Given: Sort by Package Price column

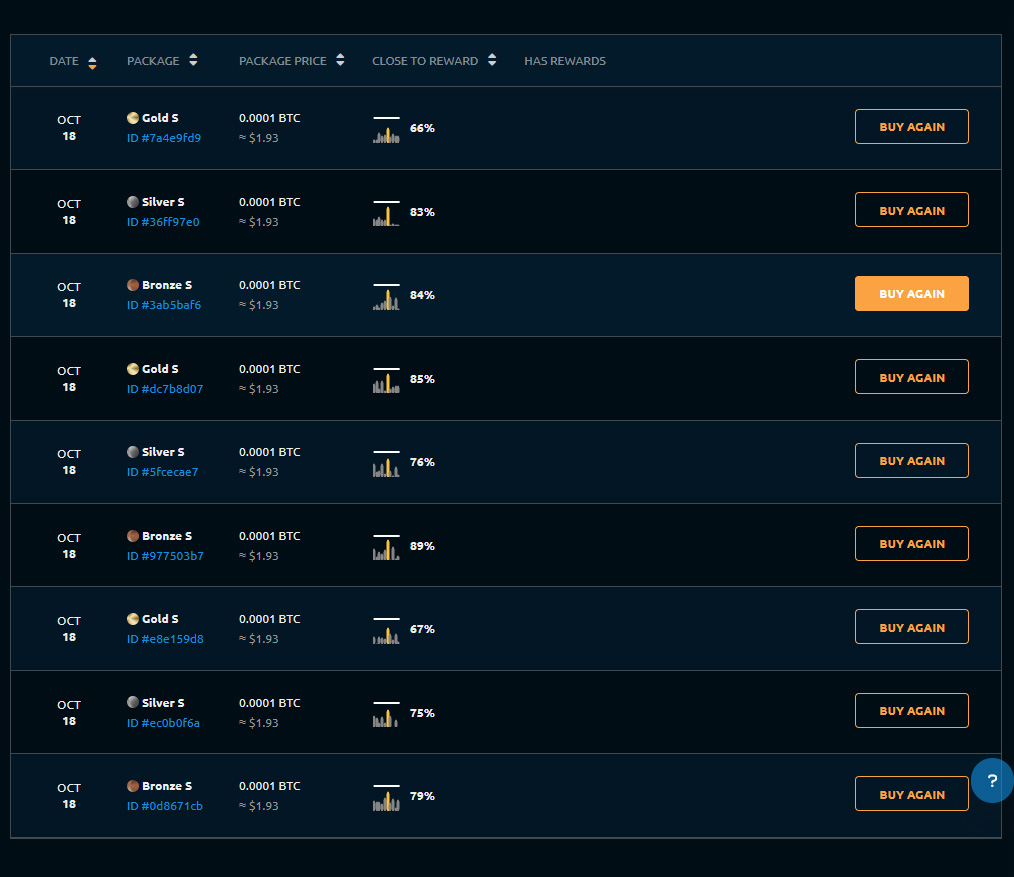Looking at the screenshot, I should pos(291,61).
